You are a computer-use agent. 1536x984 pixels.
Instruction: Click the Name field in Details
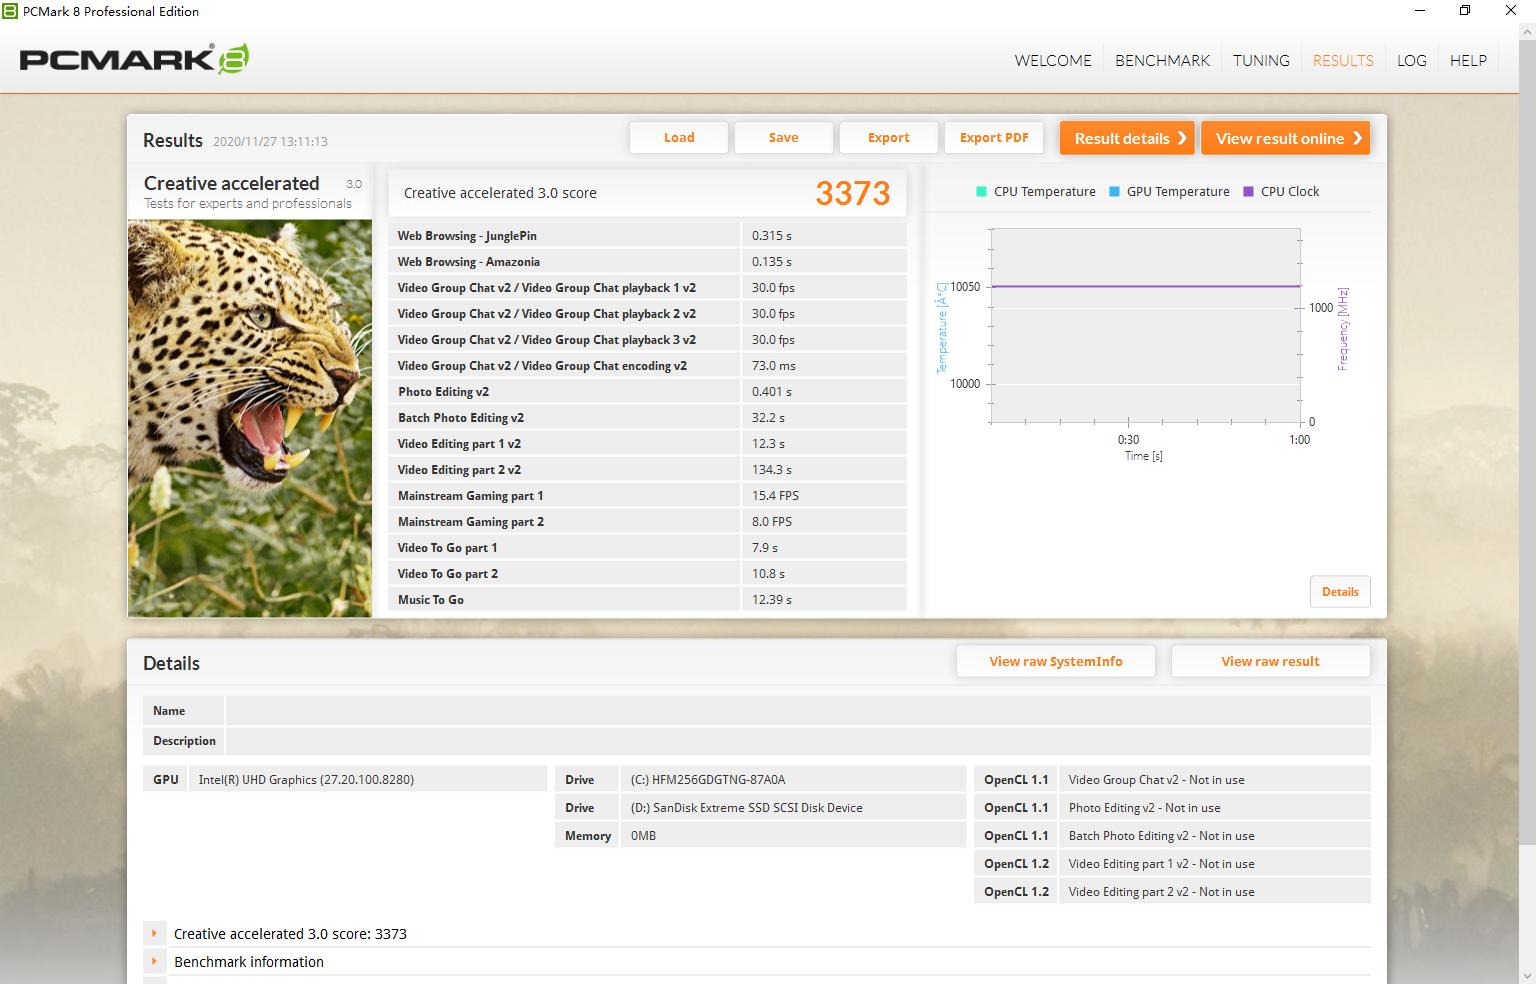click(797, 711)
